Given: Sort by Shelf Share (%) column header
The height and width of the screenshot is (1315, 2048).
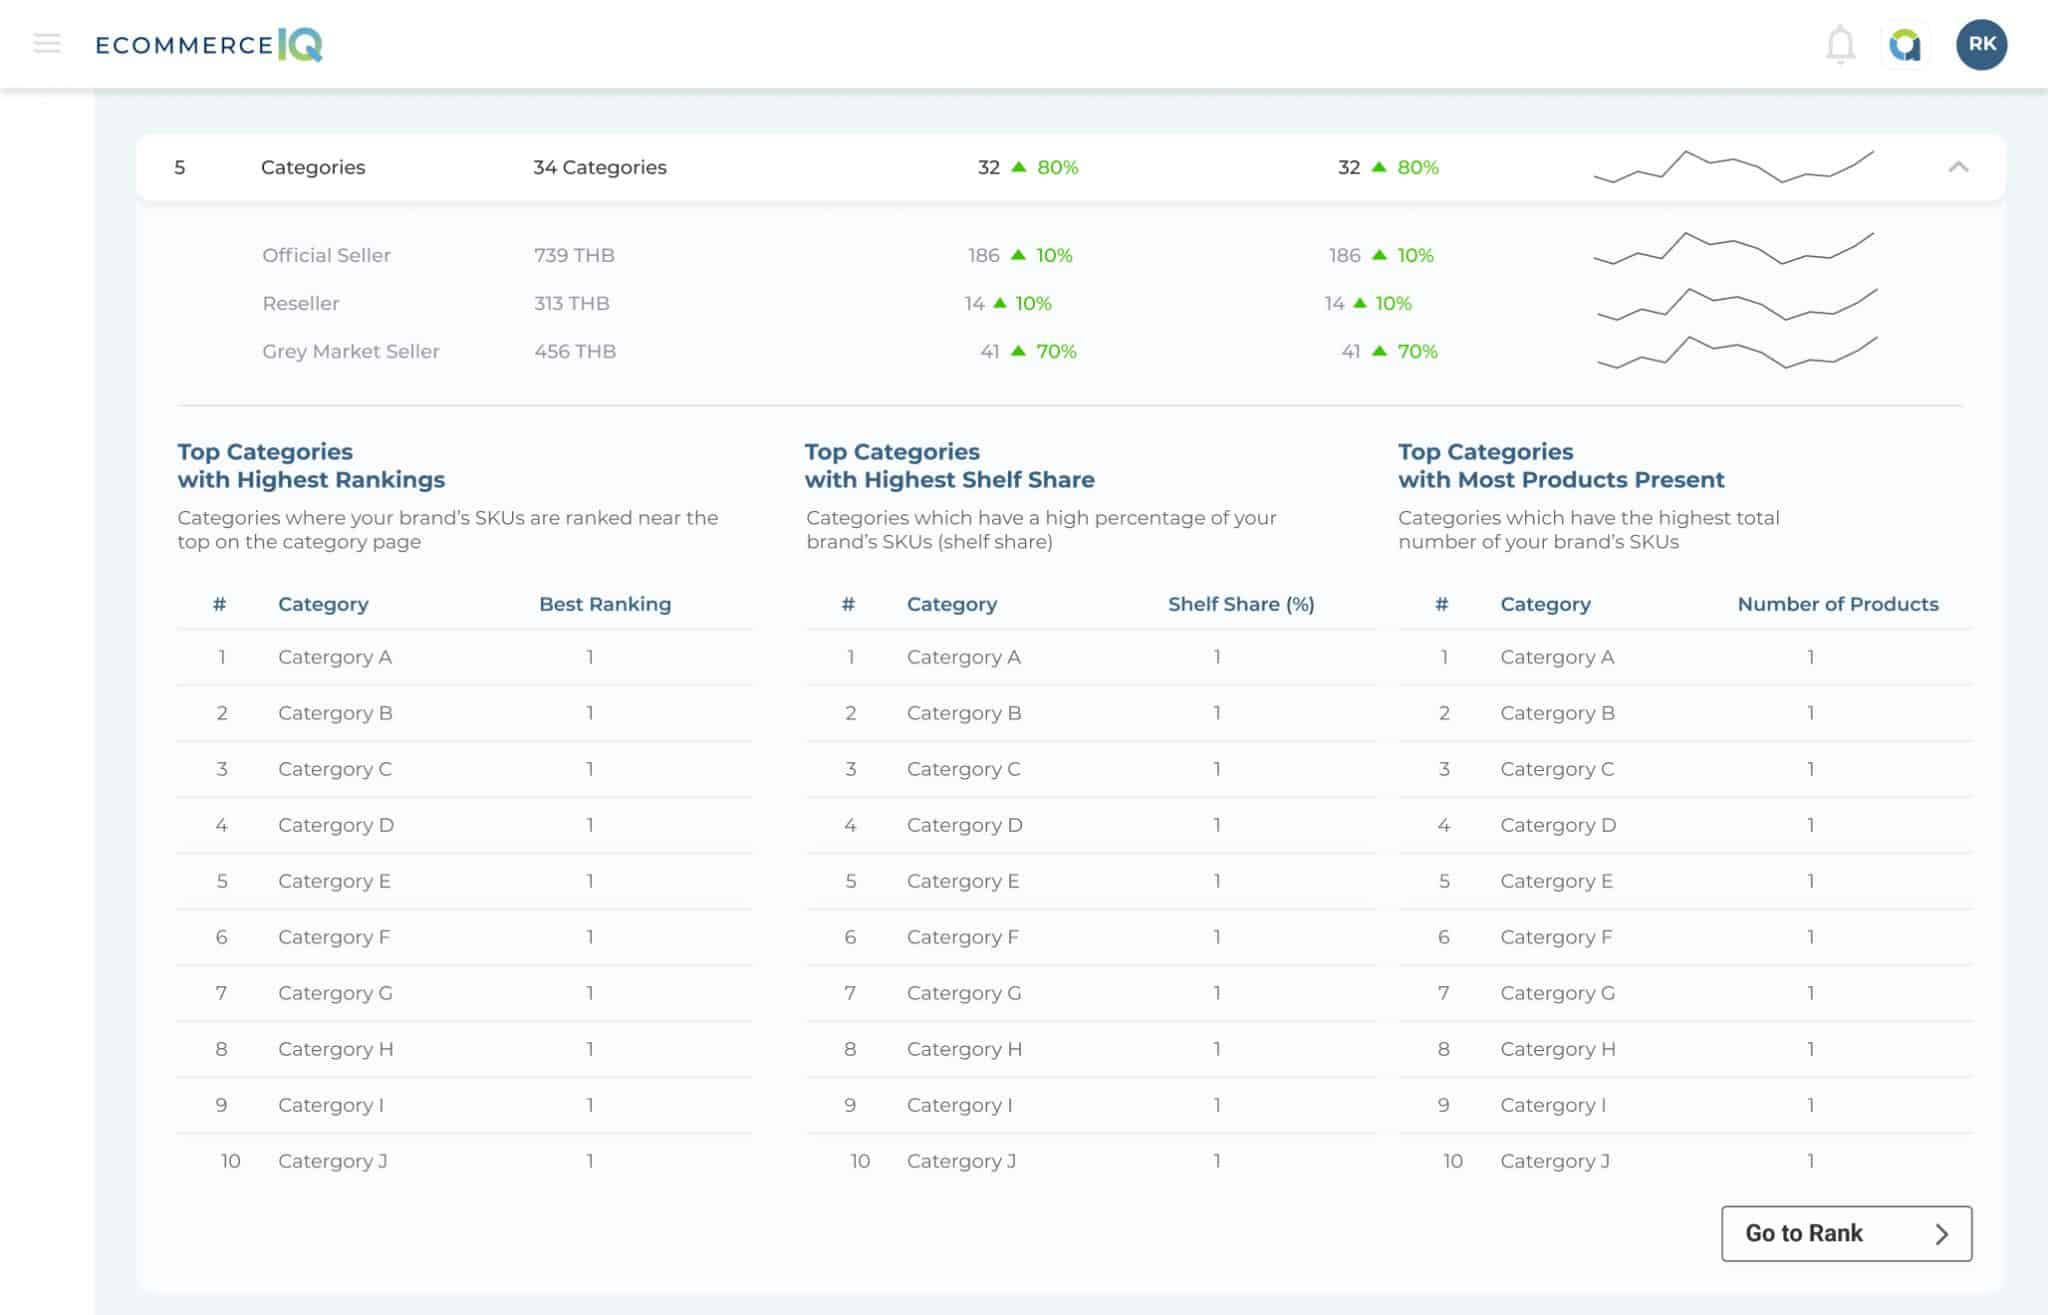Looking at the screenshot, I should 1241,604.
